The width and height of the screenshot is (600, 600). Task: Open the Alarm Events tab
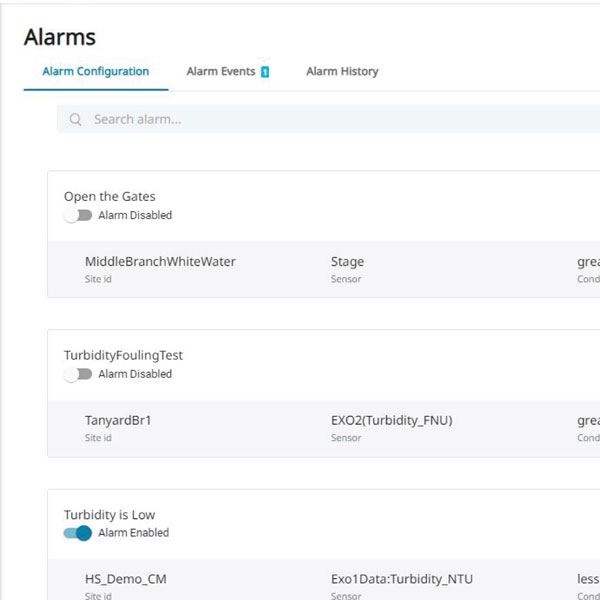pos(221,72)
